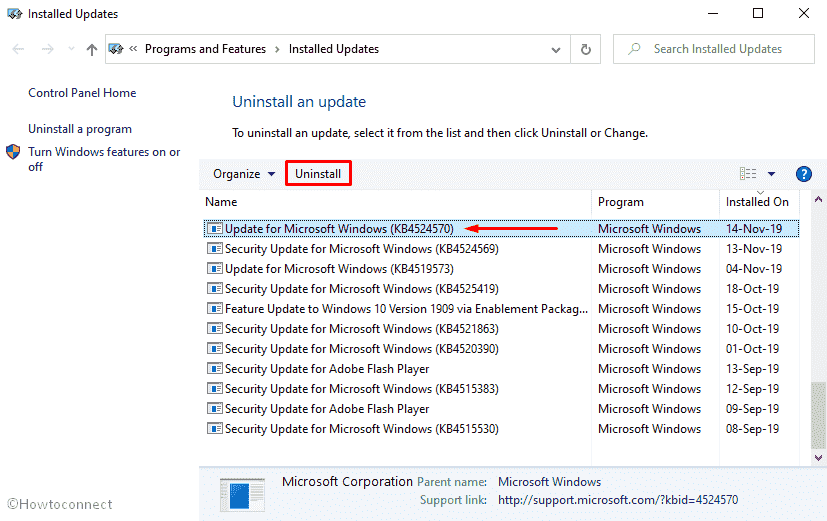Click the search magnifier icon
Screen dimensions: 827x521
click(634, 49)
